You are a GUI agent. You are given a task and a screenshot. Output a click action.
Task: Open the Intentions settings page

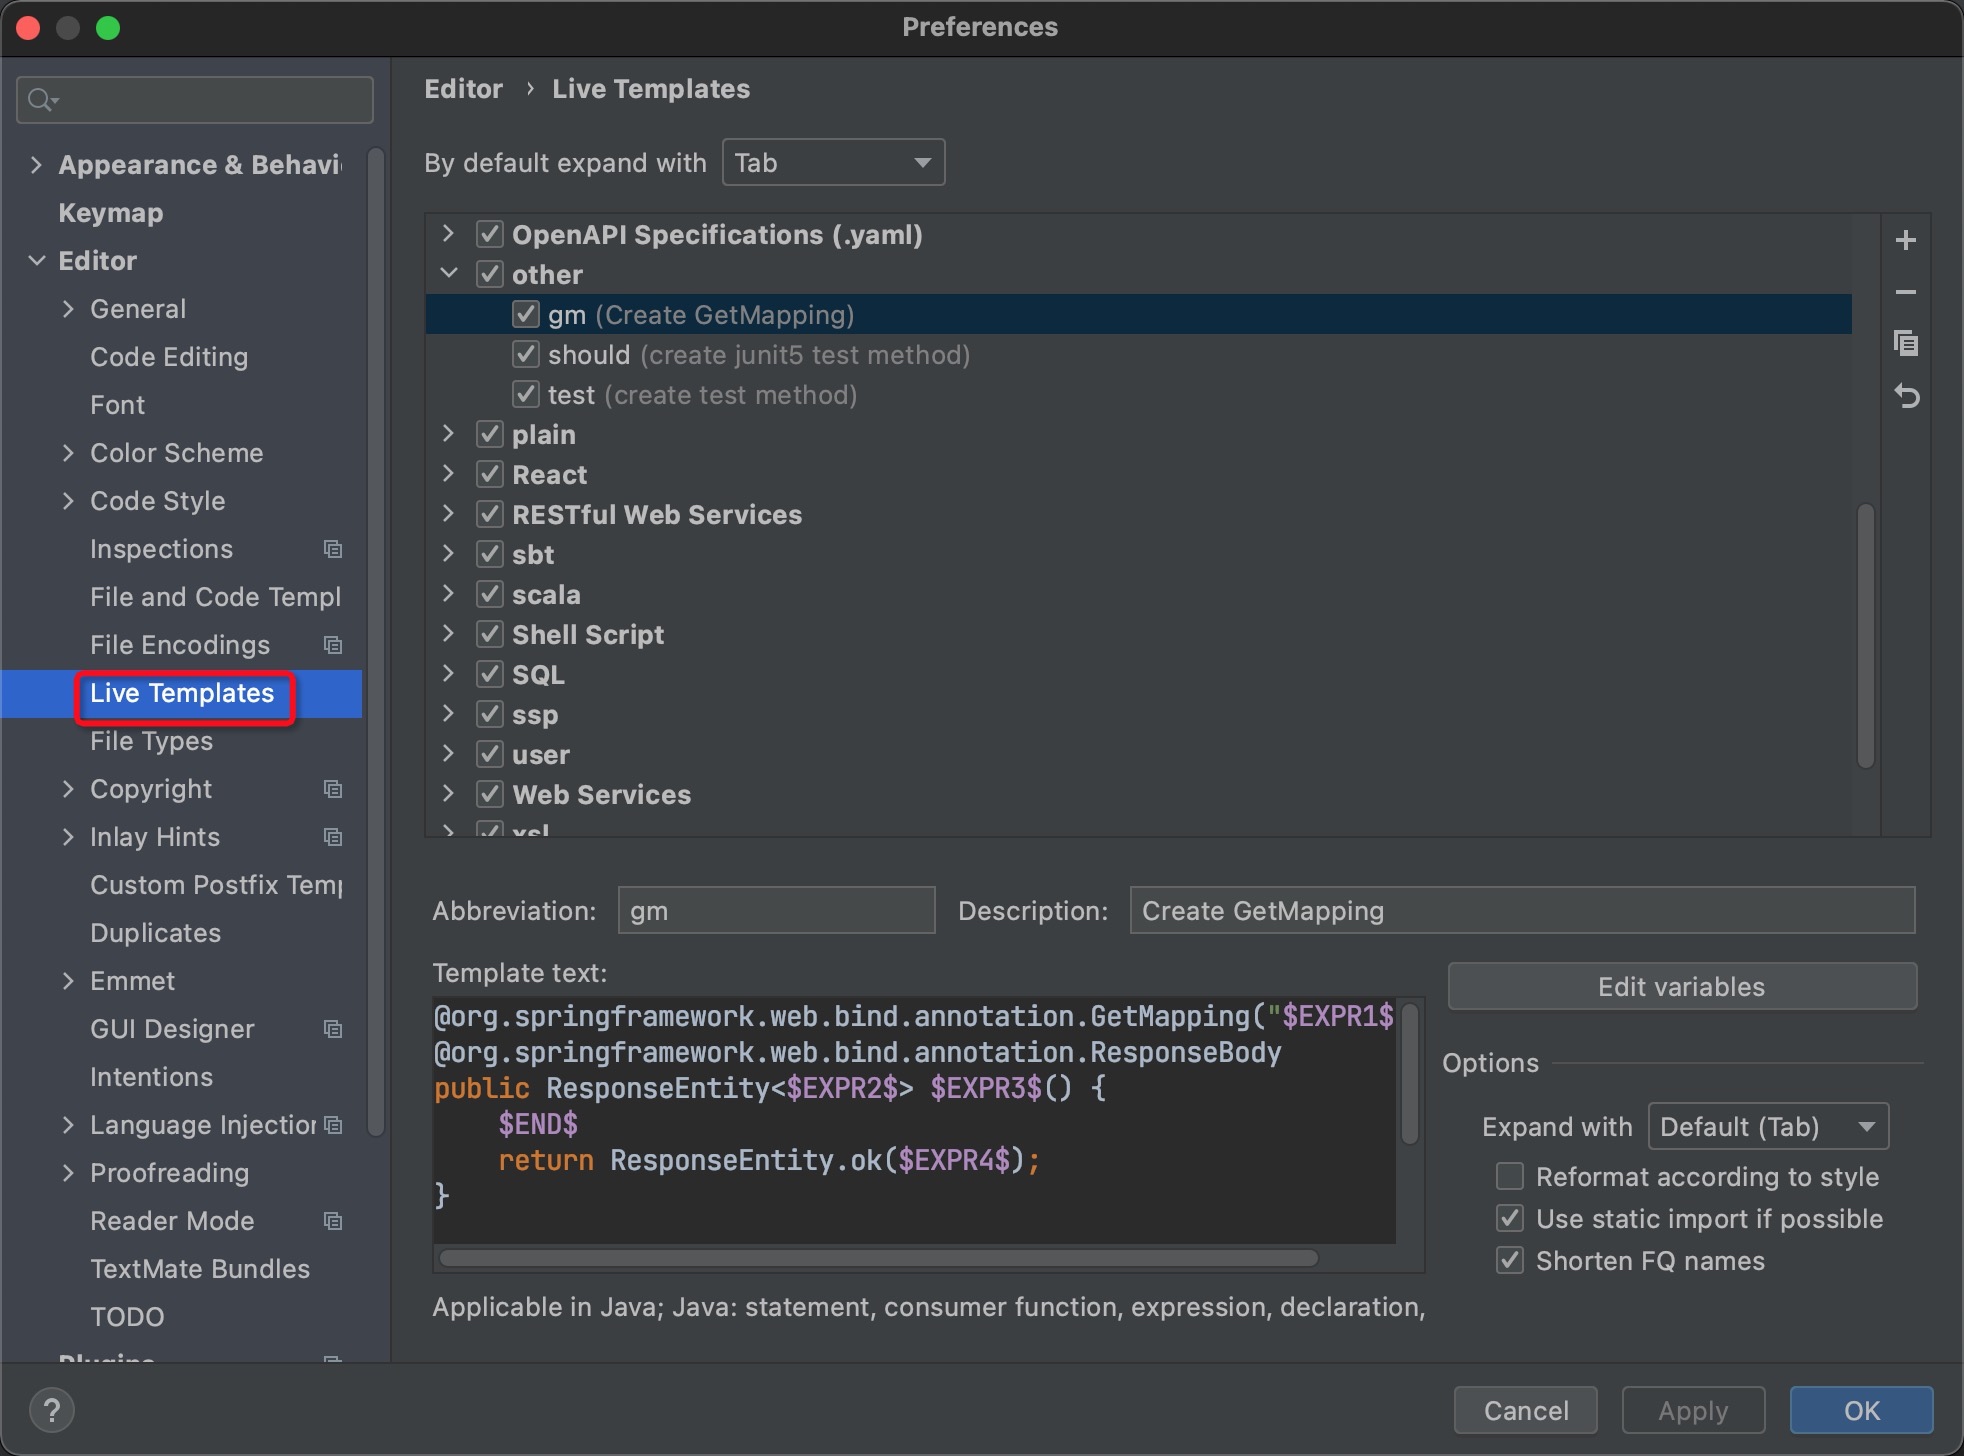tap(151, 1076)
